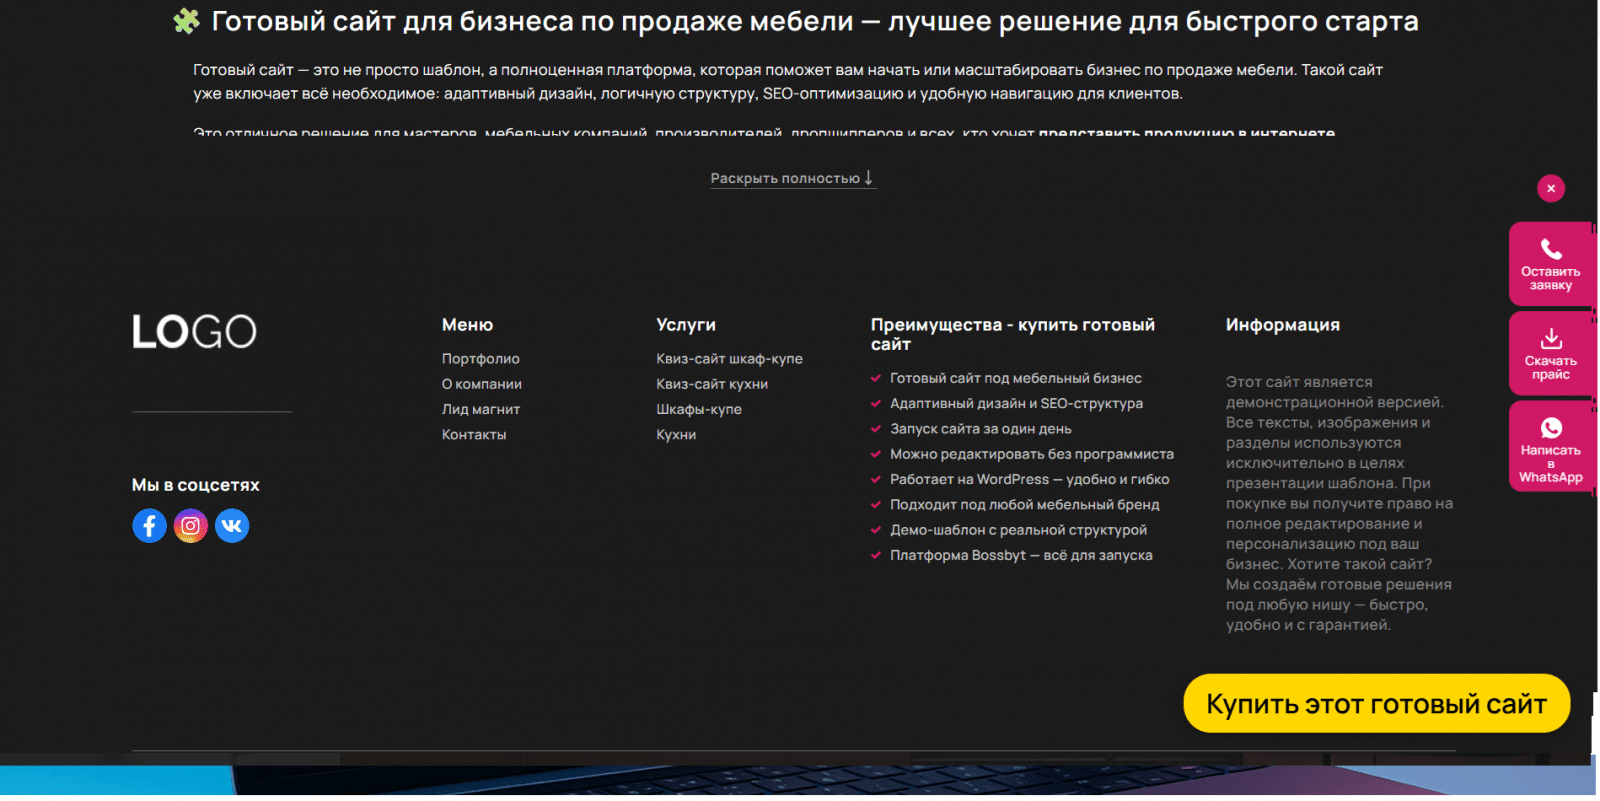Screen dimensions: 1600x801
Task: Open 'О компании' menu item
Action: [482, 384]
